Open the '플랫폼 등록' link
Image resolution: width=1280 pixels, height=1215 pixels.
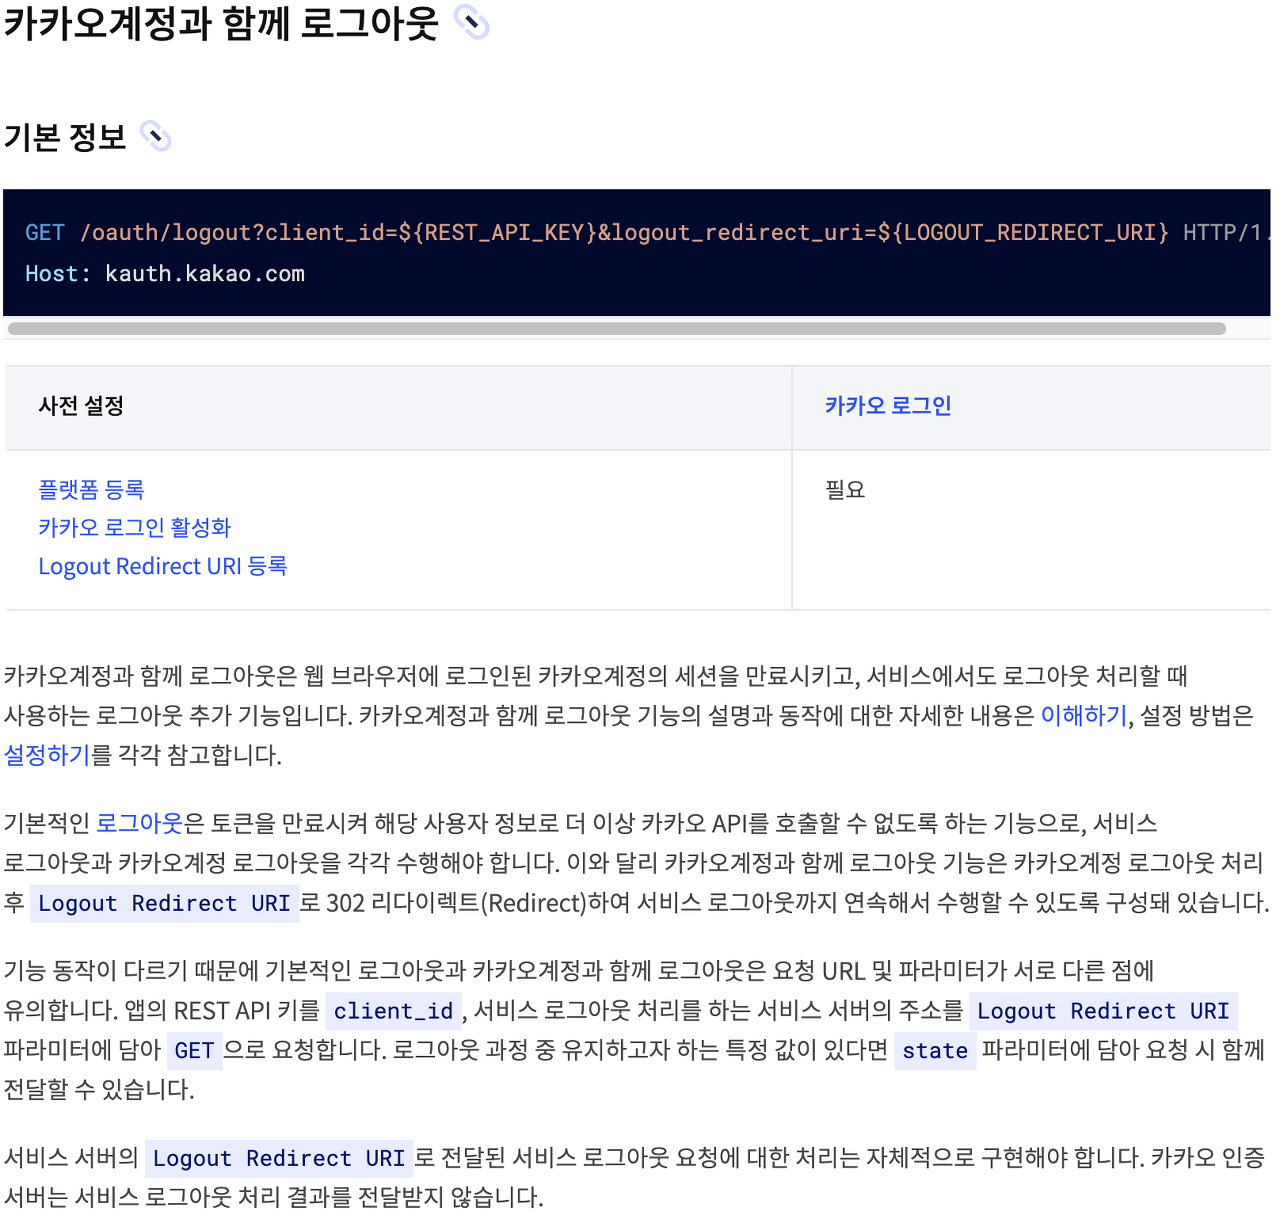pos(91,490)
